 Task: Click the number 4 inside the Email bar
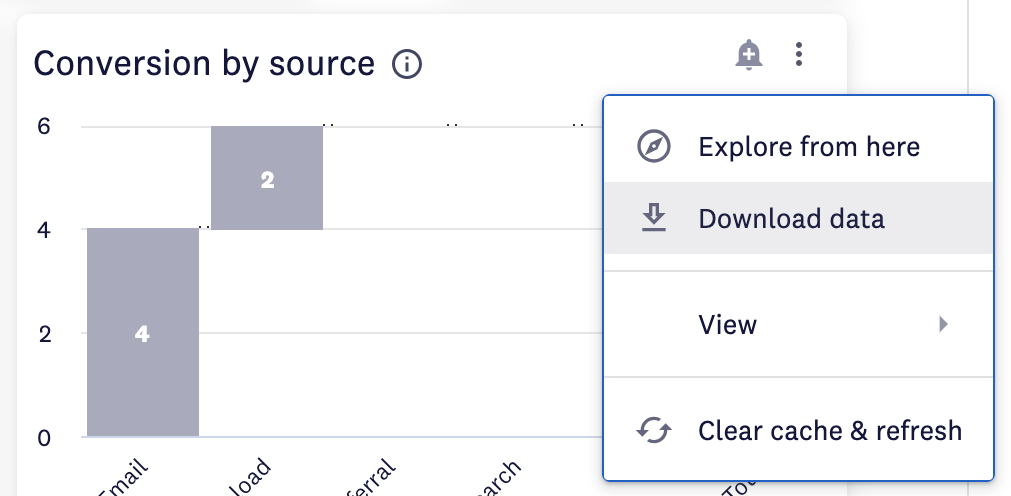click(142, 333)
